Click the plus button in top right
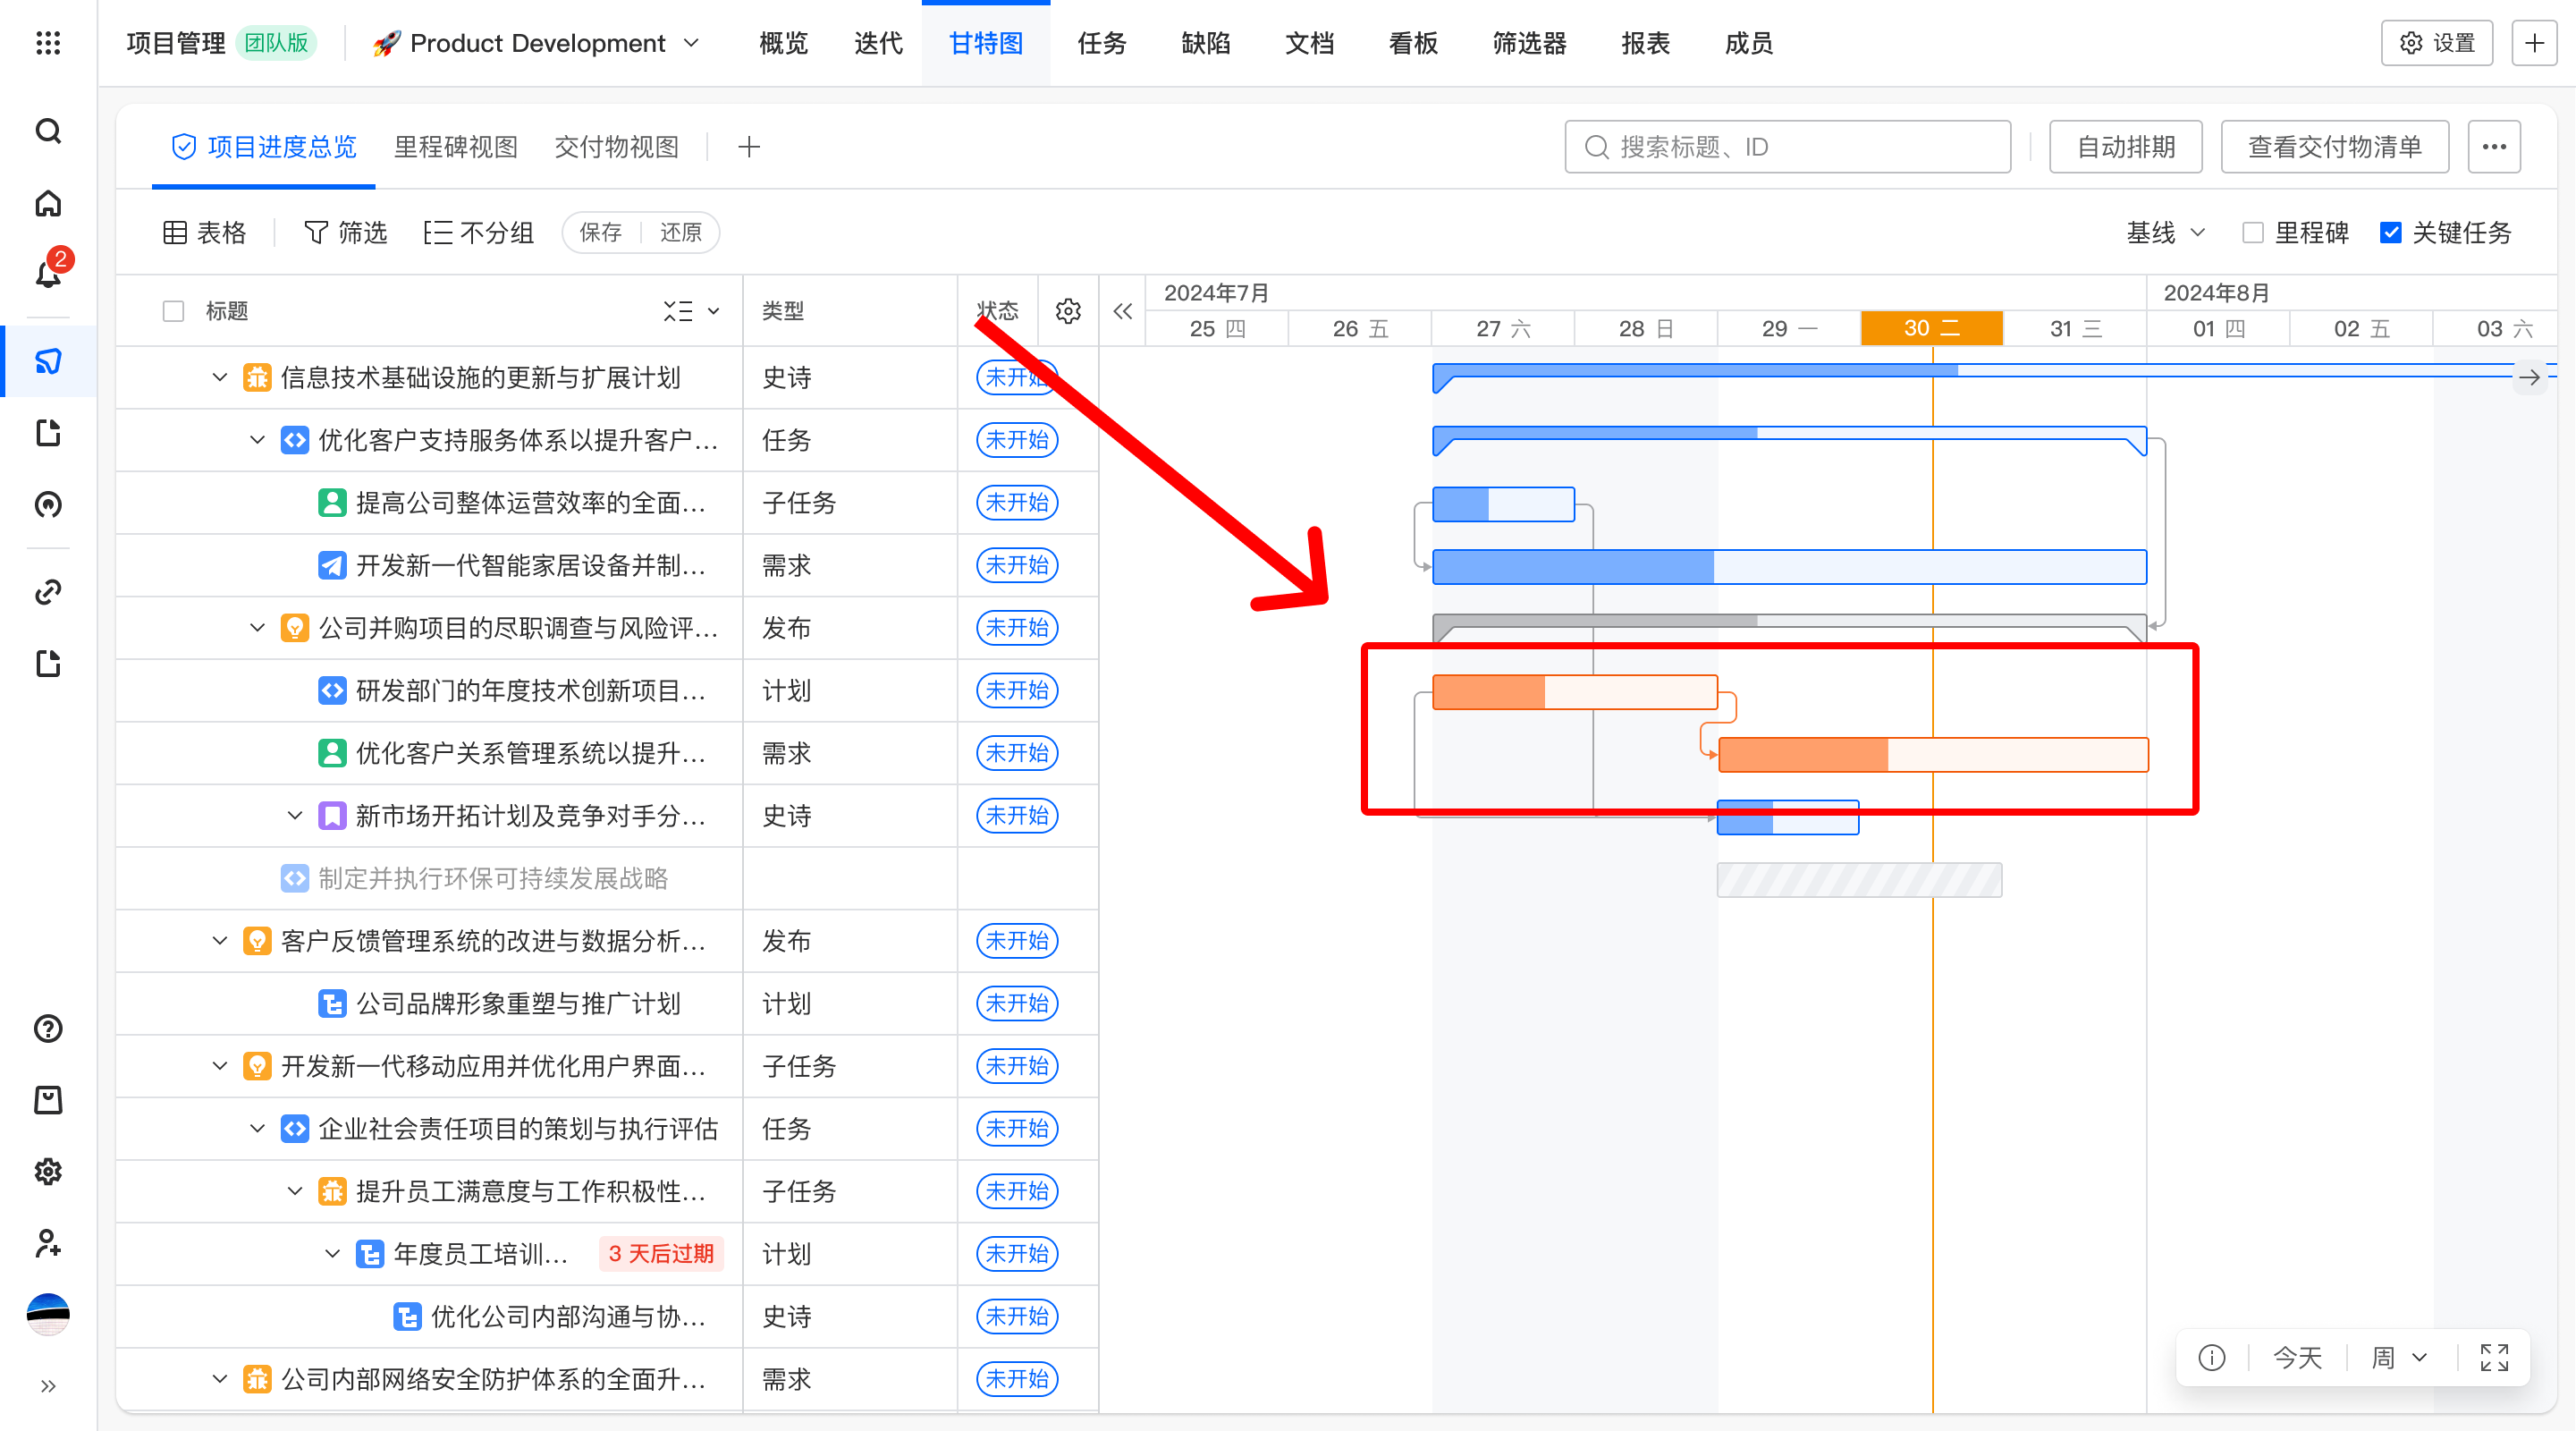2576x1431 pixels. pyautogui.click(x=2534, y=43)
